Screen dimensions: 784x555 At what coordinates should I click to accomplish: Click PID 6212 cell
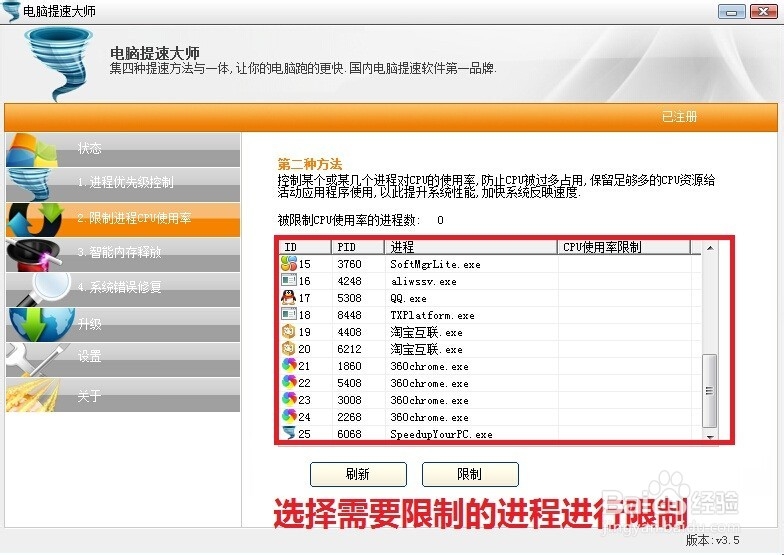point(349,349)
